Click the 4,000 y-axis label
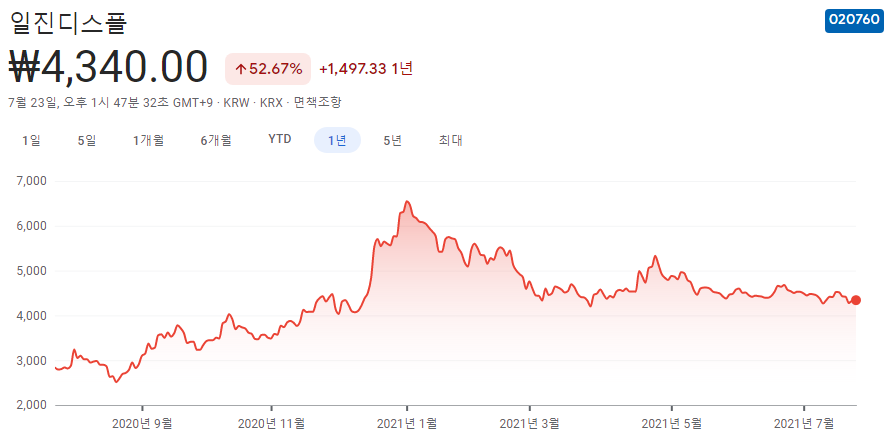The height and width of the screenshot is (444, 893). tap(33, 316)
